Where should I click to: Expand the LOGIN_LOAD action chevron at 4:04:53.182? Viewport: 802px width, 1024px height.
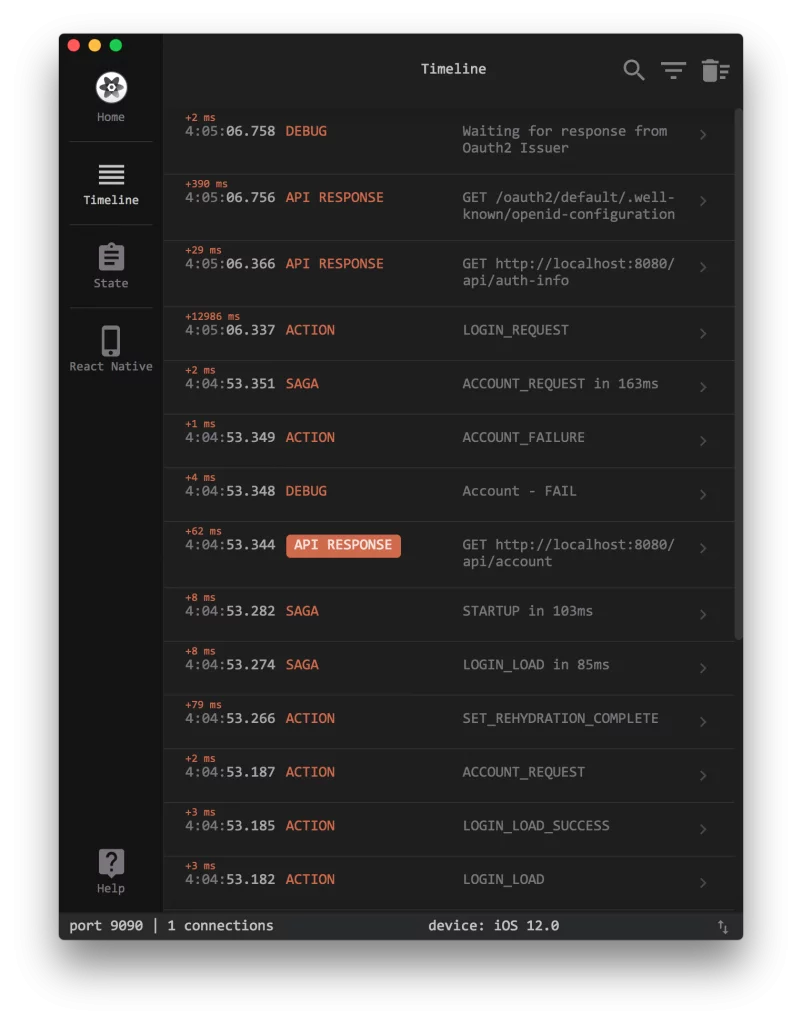(703, 883)
